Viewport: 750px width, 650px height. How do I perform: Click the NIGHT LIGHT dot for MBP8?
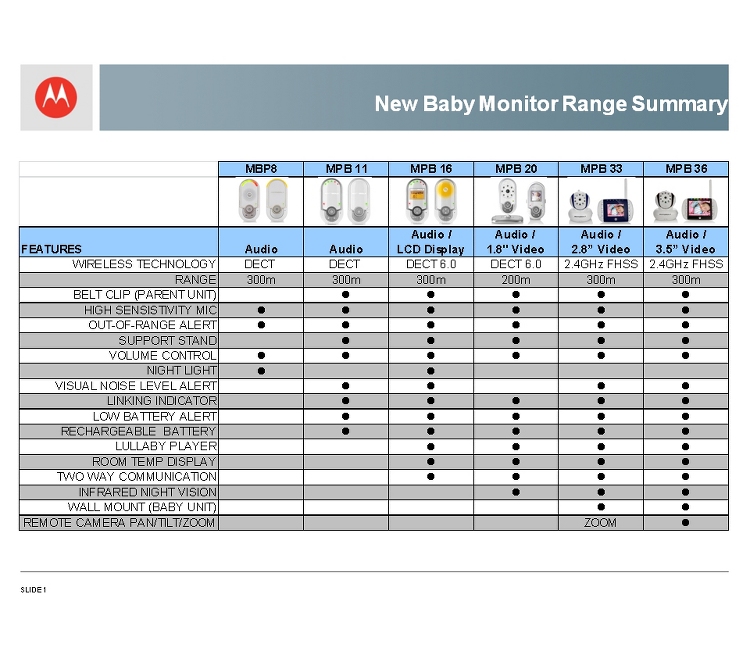pyautogui.click(x=261, y=371)
